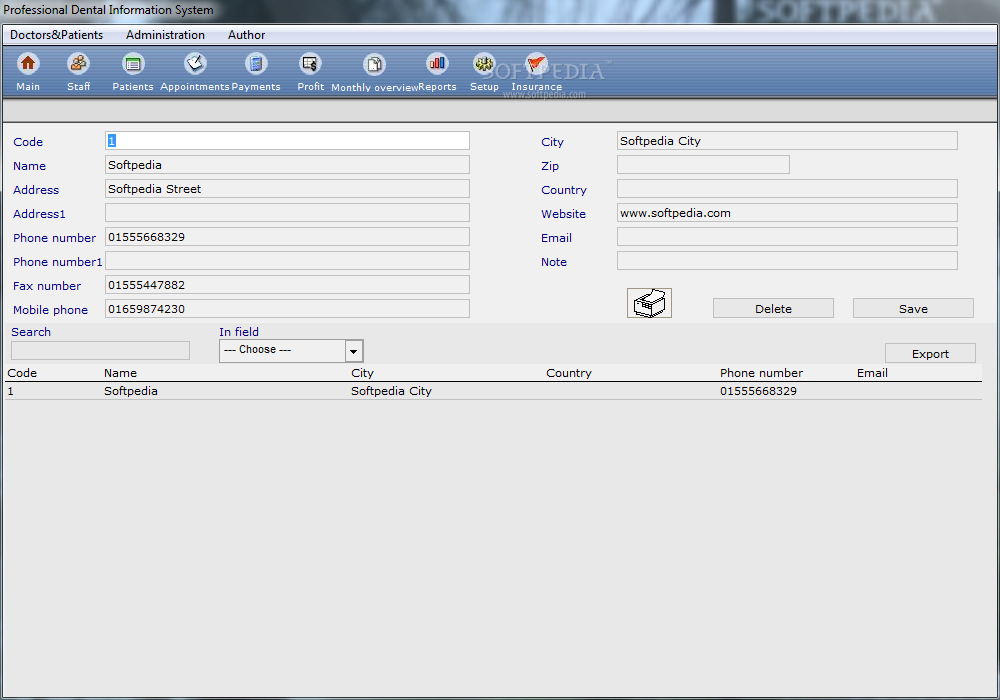Select the table cell Softpedia City
The height and width of the screenshot is (700, 1000).
click(391, 391)
